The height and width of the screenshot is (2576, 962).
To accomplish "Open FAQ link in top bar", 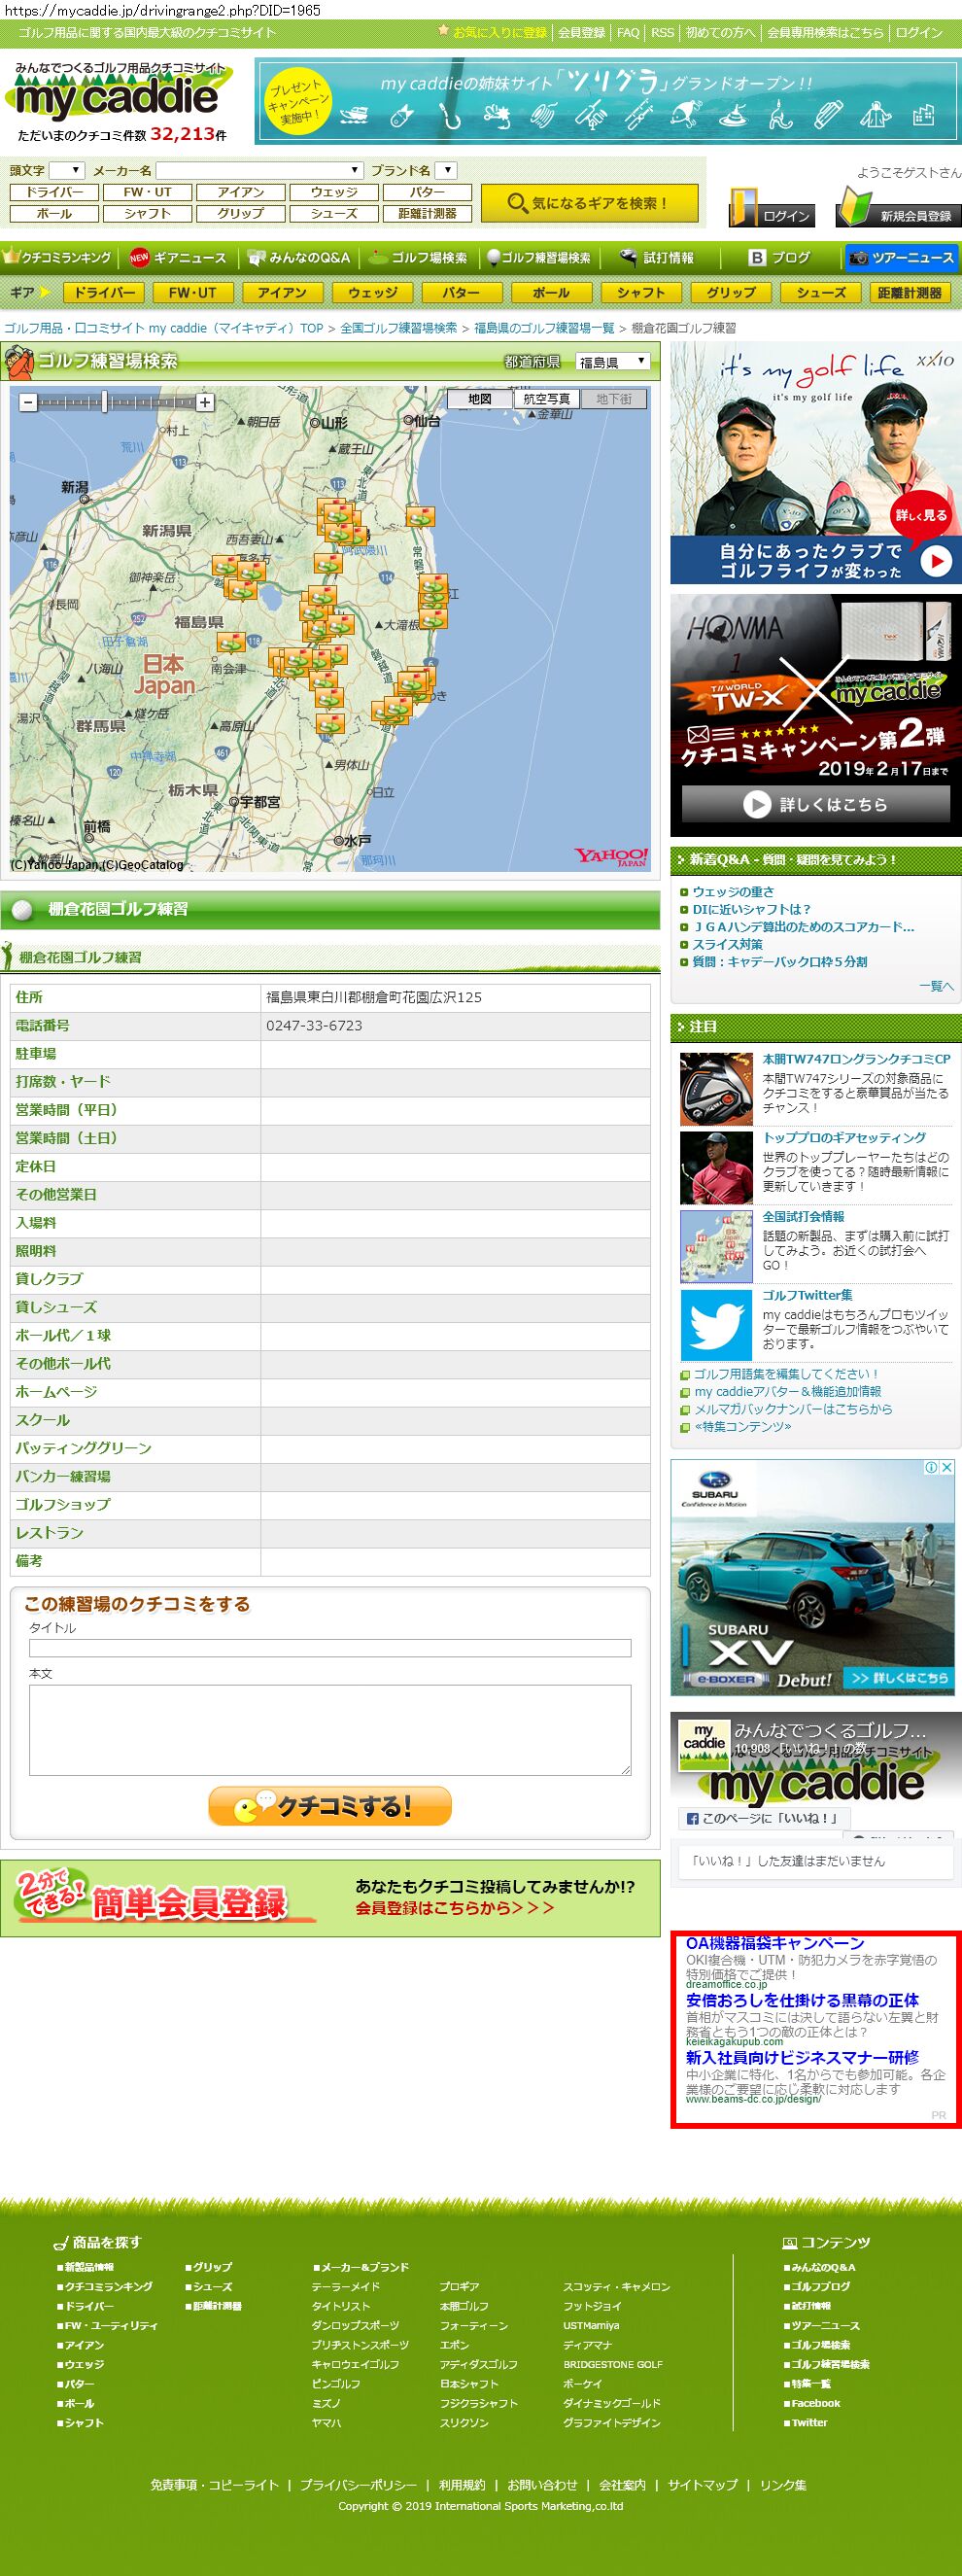I will coord(628,32).
